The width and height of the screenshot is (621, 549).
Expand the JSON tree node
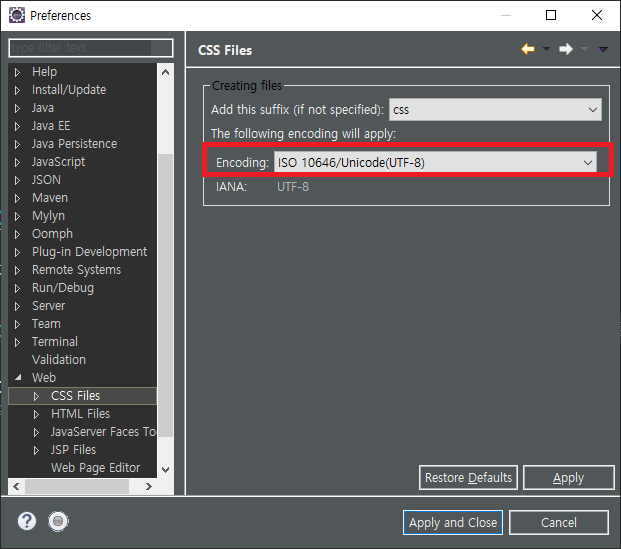pyautogui.click(x=17, y=180)
